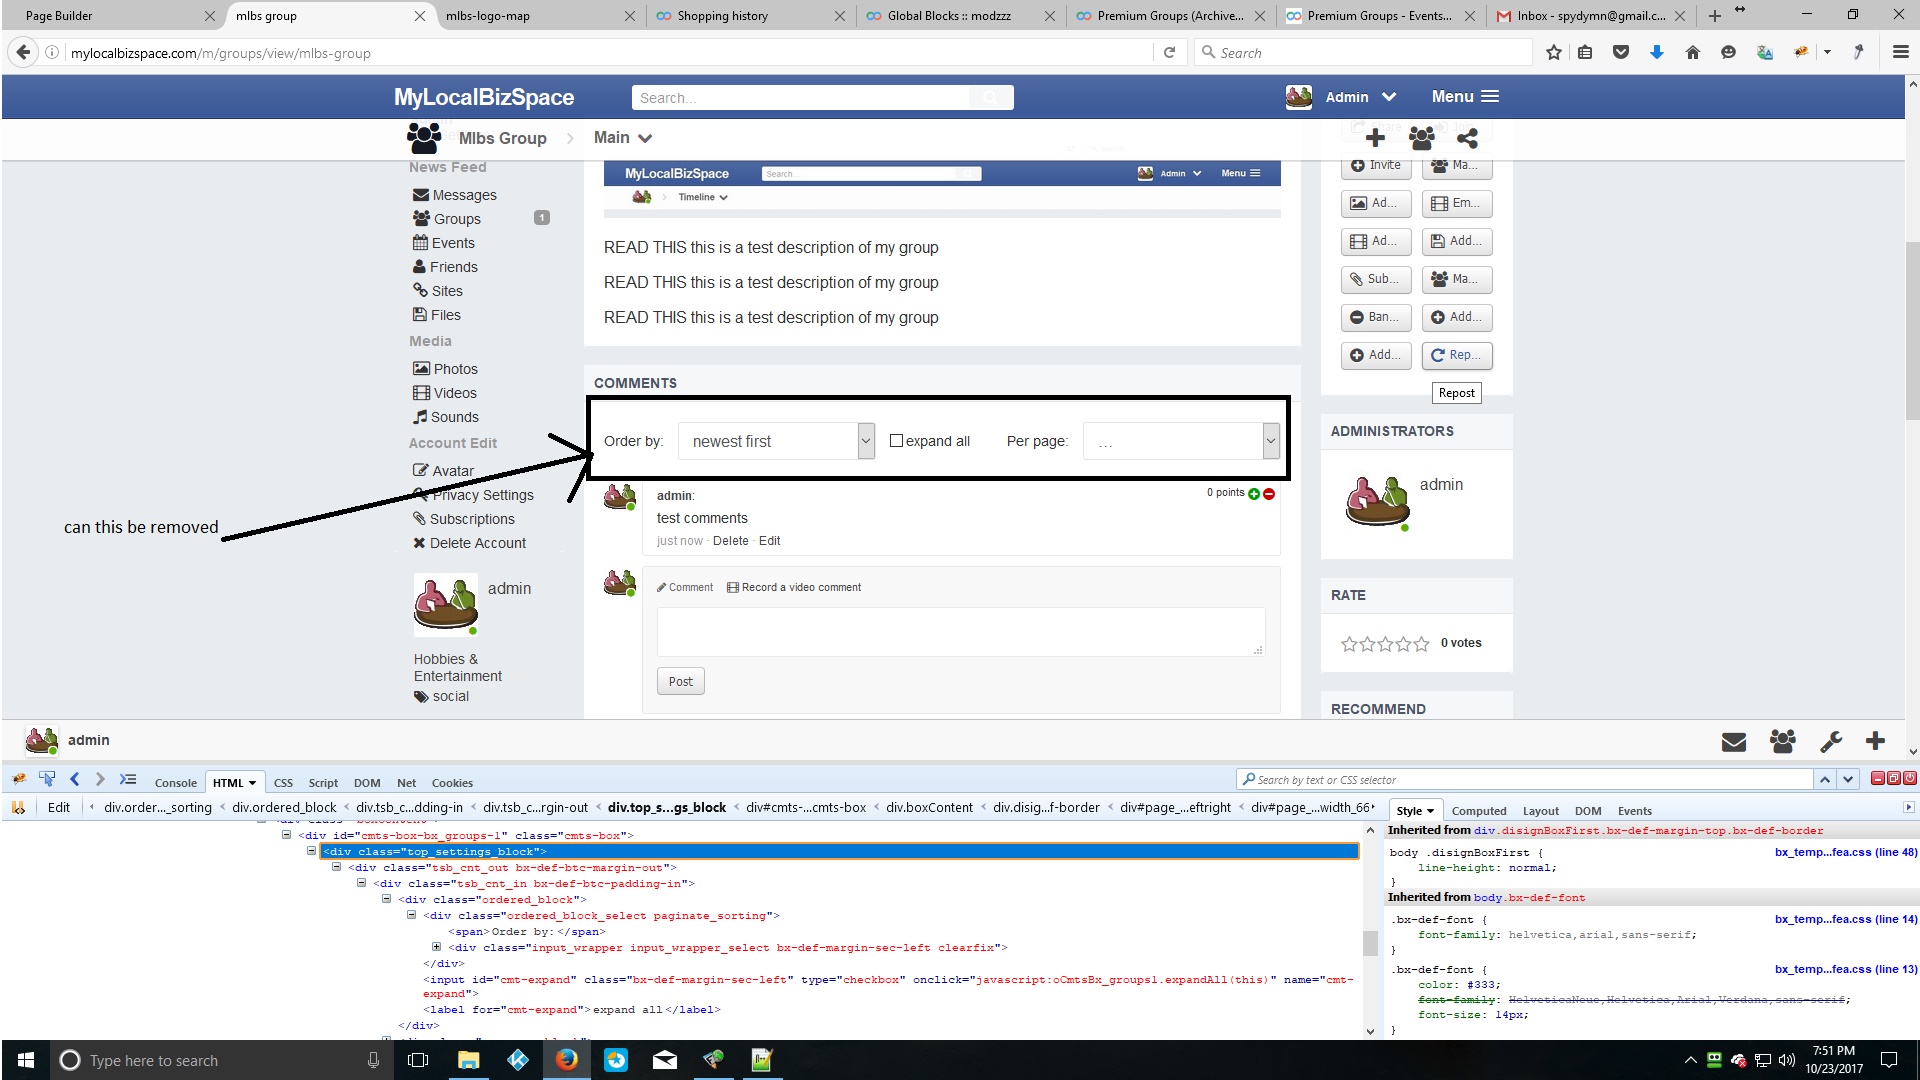Open the Order by newest first dropdown
1920x1080 pixels.
pos(776,441)
